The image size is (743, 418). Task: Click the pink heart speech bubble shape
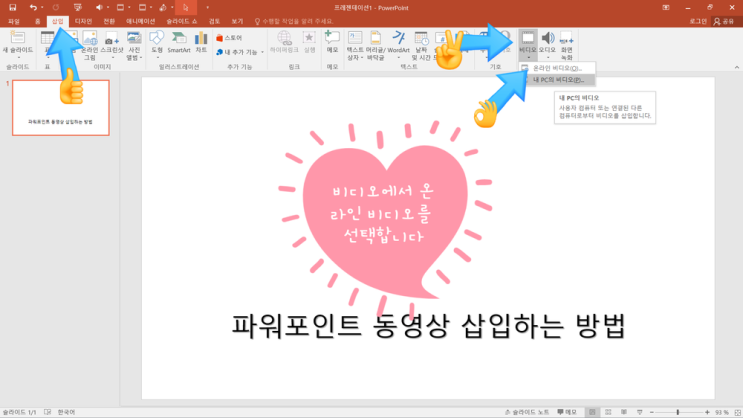pyautogui.click(x=385, y=221)
